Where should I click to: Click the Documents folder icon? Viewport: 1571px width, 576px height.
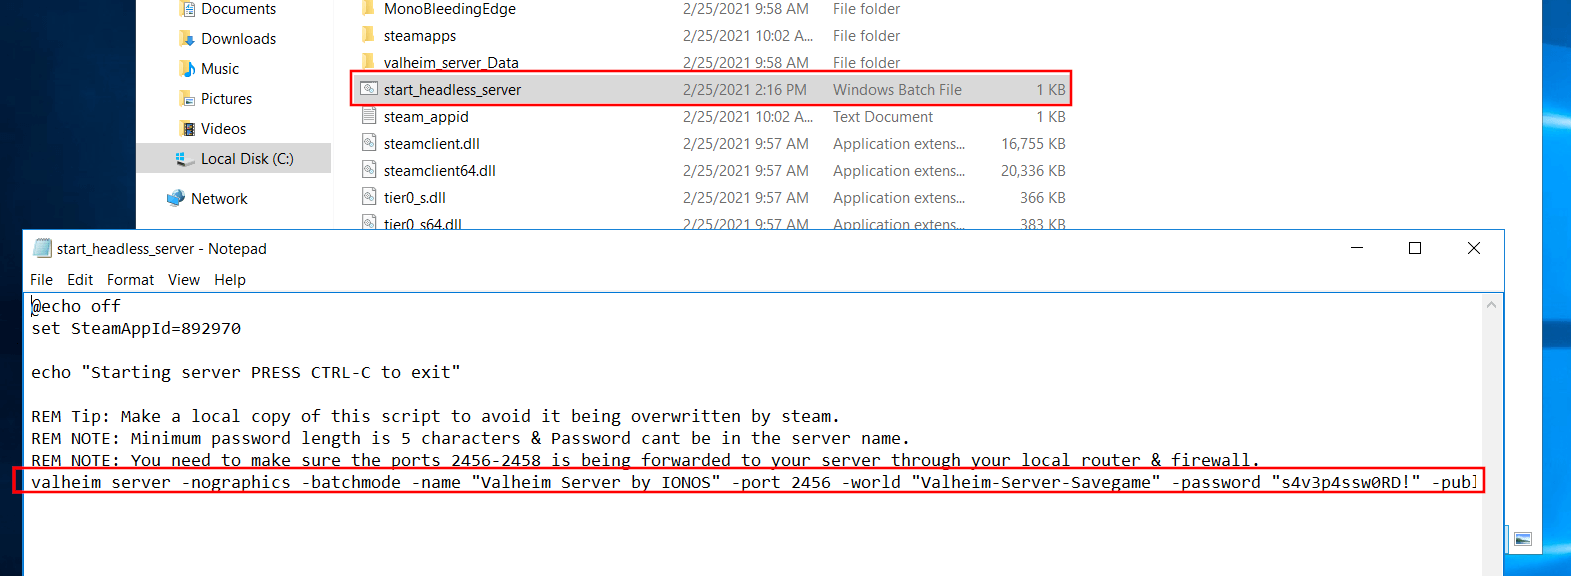coord(187,9)
